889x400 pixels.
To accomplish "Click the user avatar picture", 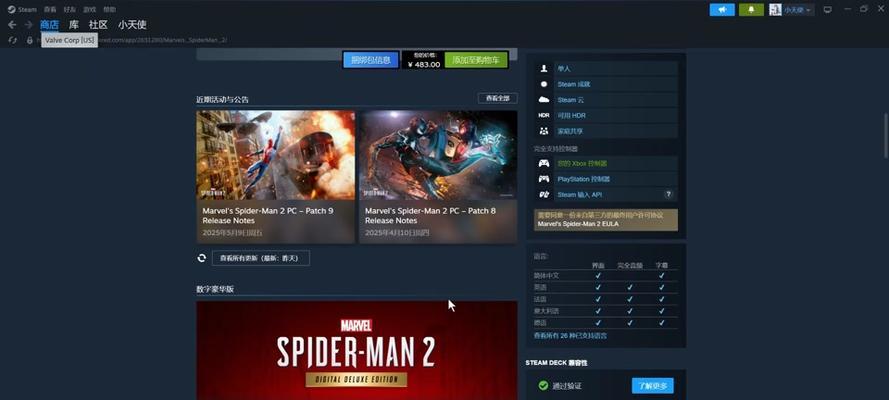I will coord(775,10).
